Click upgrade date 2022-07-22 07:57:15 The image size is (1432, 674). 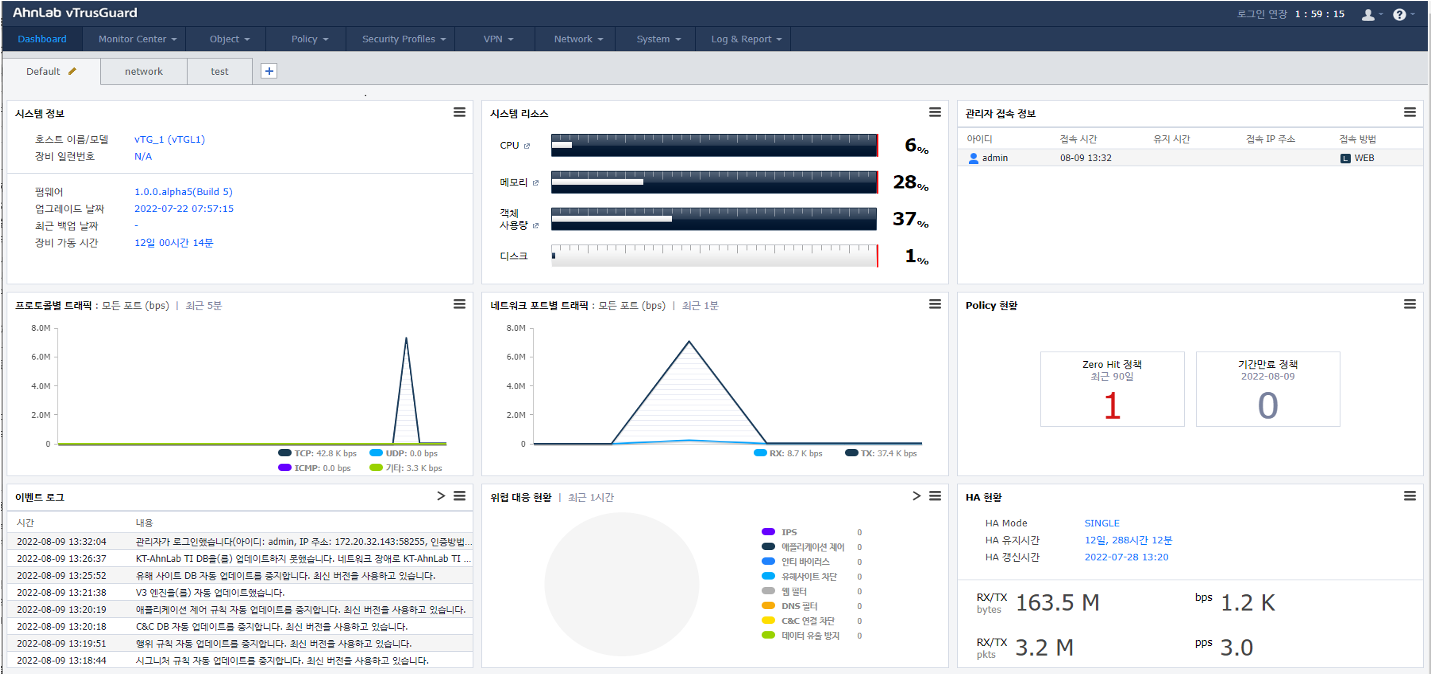[x=184, y=209]
